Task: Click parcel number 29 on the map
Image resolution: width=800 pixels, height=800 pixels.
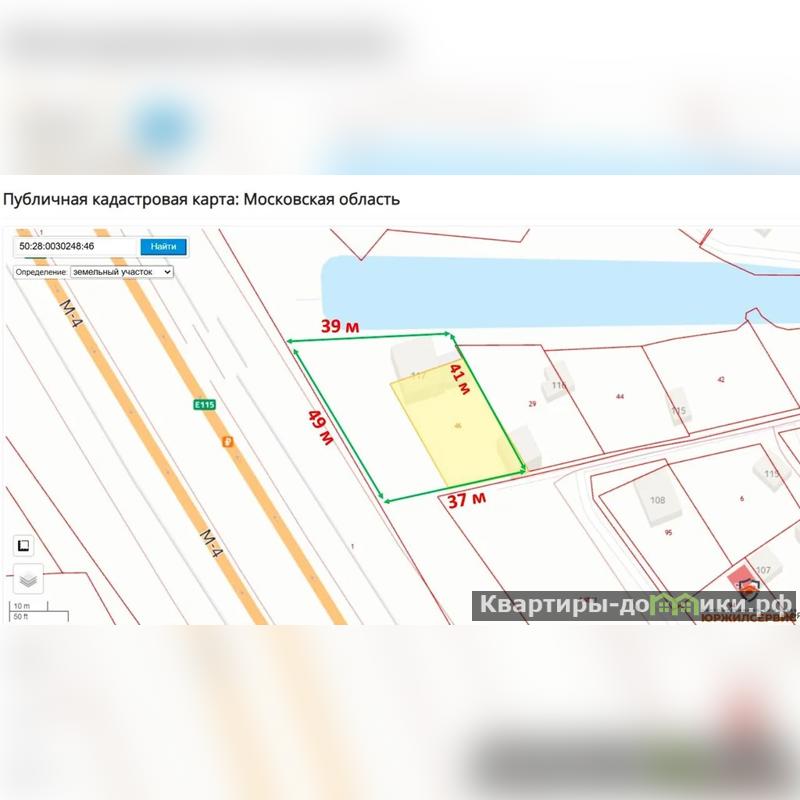Action: (532, 404)
